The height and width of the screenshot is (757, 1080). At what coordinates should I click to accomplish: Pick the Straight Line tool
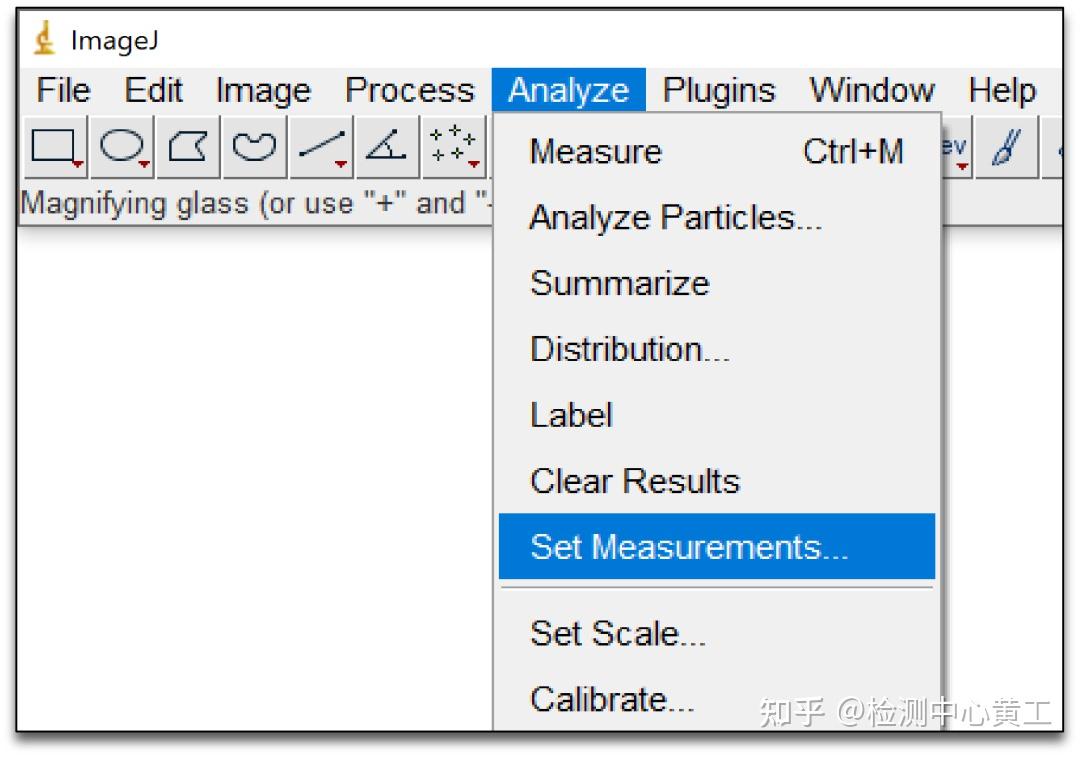coord(322,148)
